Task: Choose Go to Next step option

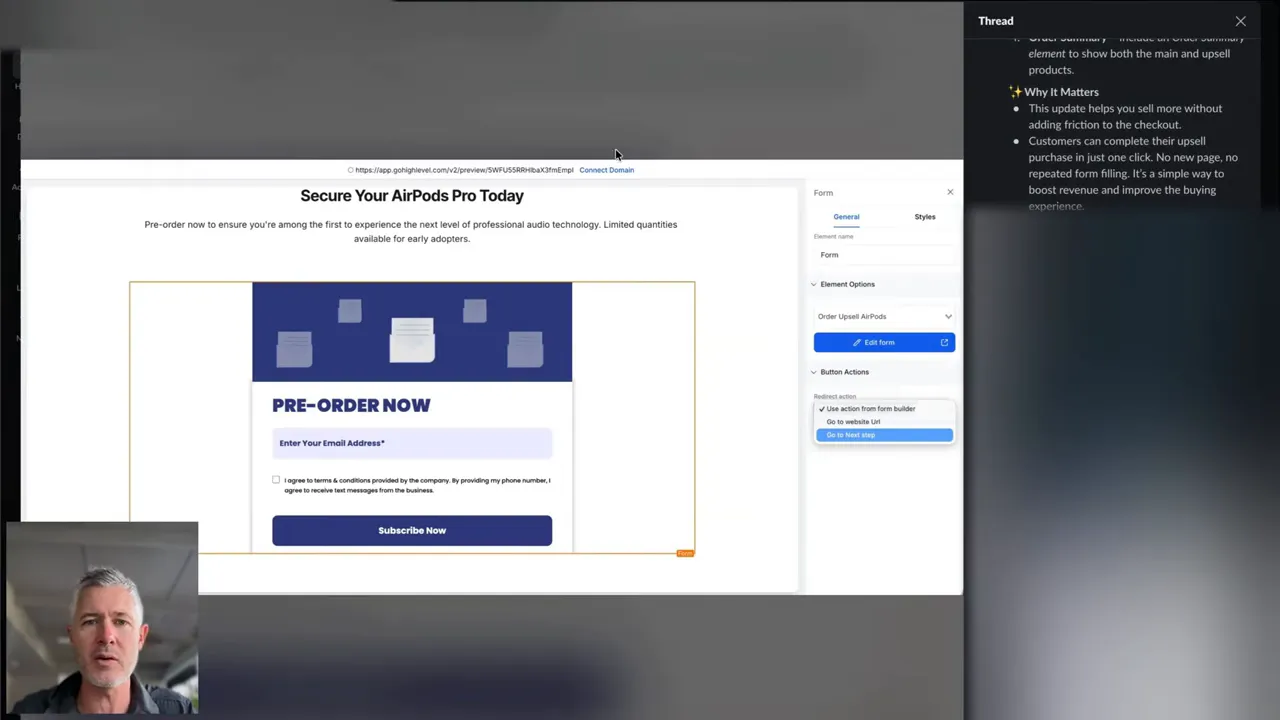Action: tap(884, 435)
